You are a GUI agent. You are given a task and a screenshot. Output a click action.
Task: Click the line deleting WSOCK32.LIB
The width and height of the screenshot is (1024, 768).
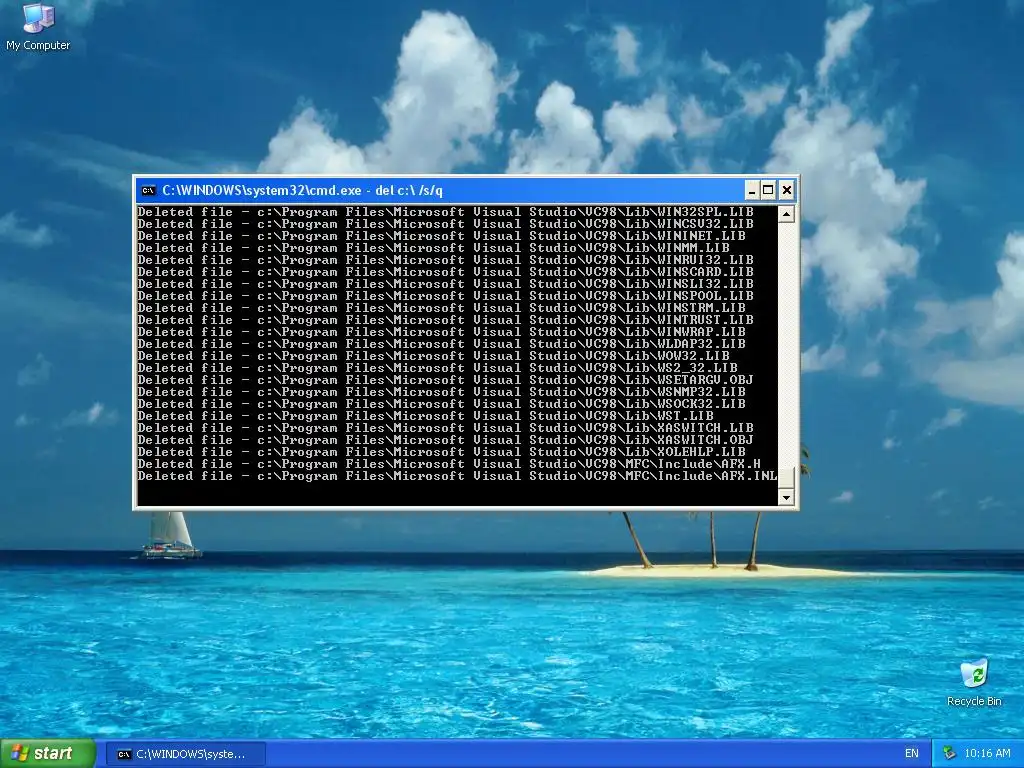pyautogui.click(x=441, y=404)
